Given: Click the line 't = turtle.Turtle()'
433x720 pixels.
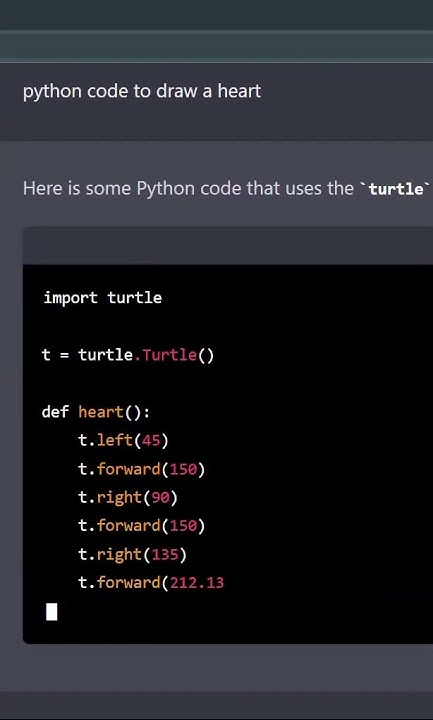Looking at the screenshot, I should (x=128, y=355).
